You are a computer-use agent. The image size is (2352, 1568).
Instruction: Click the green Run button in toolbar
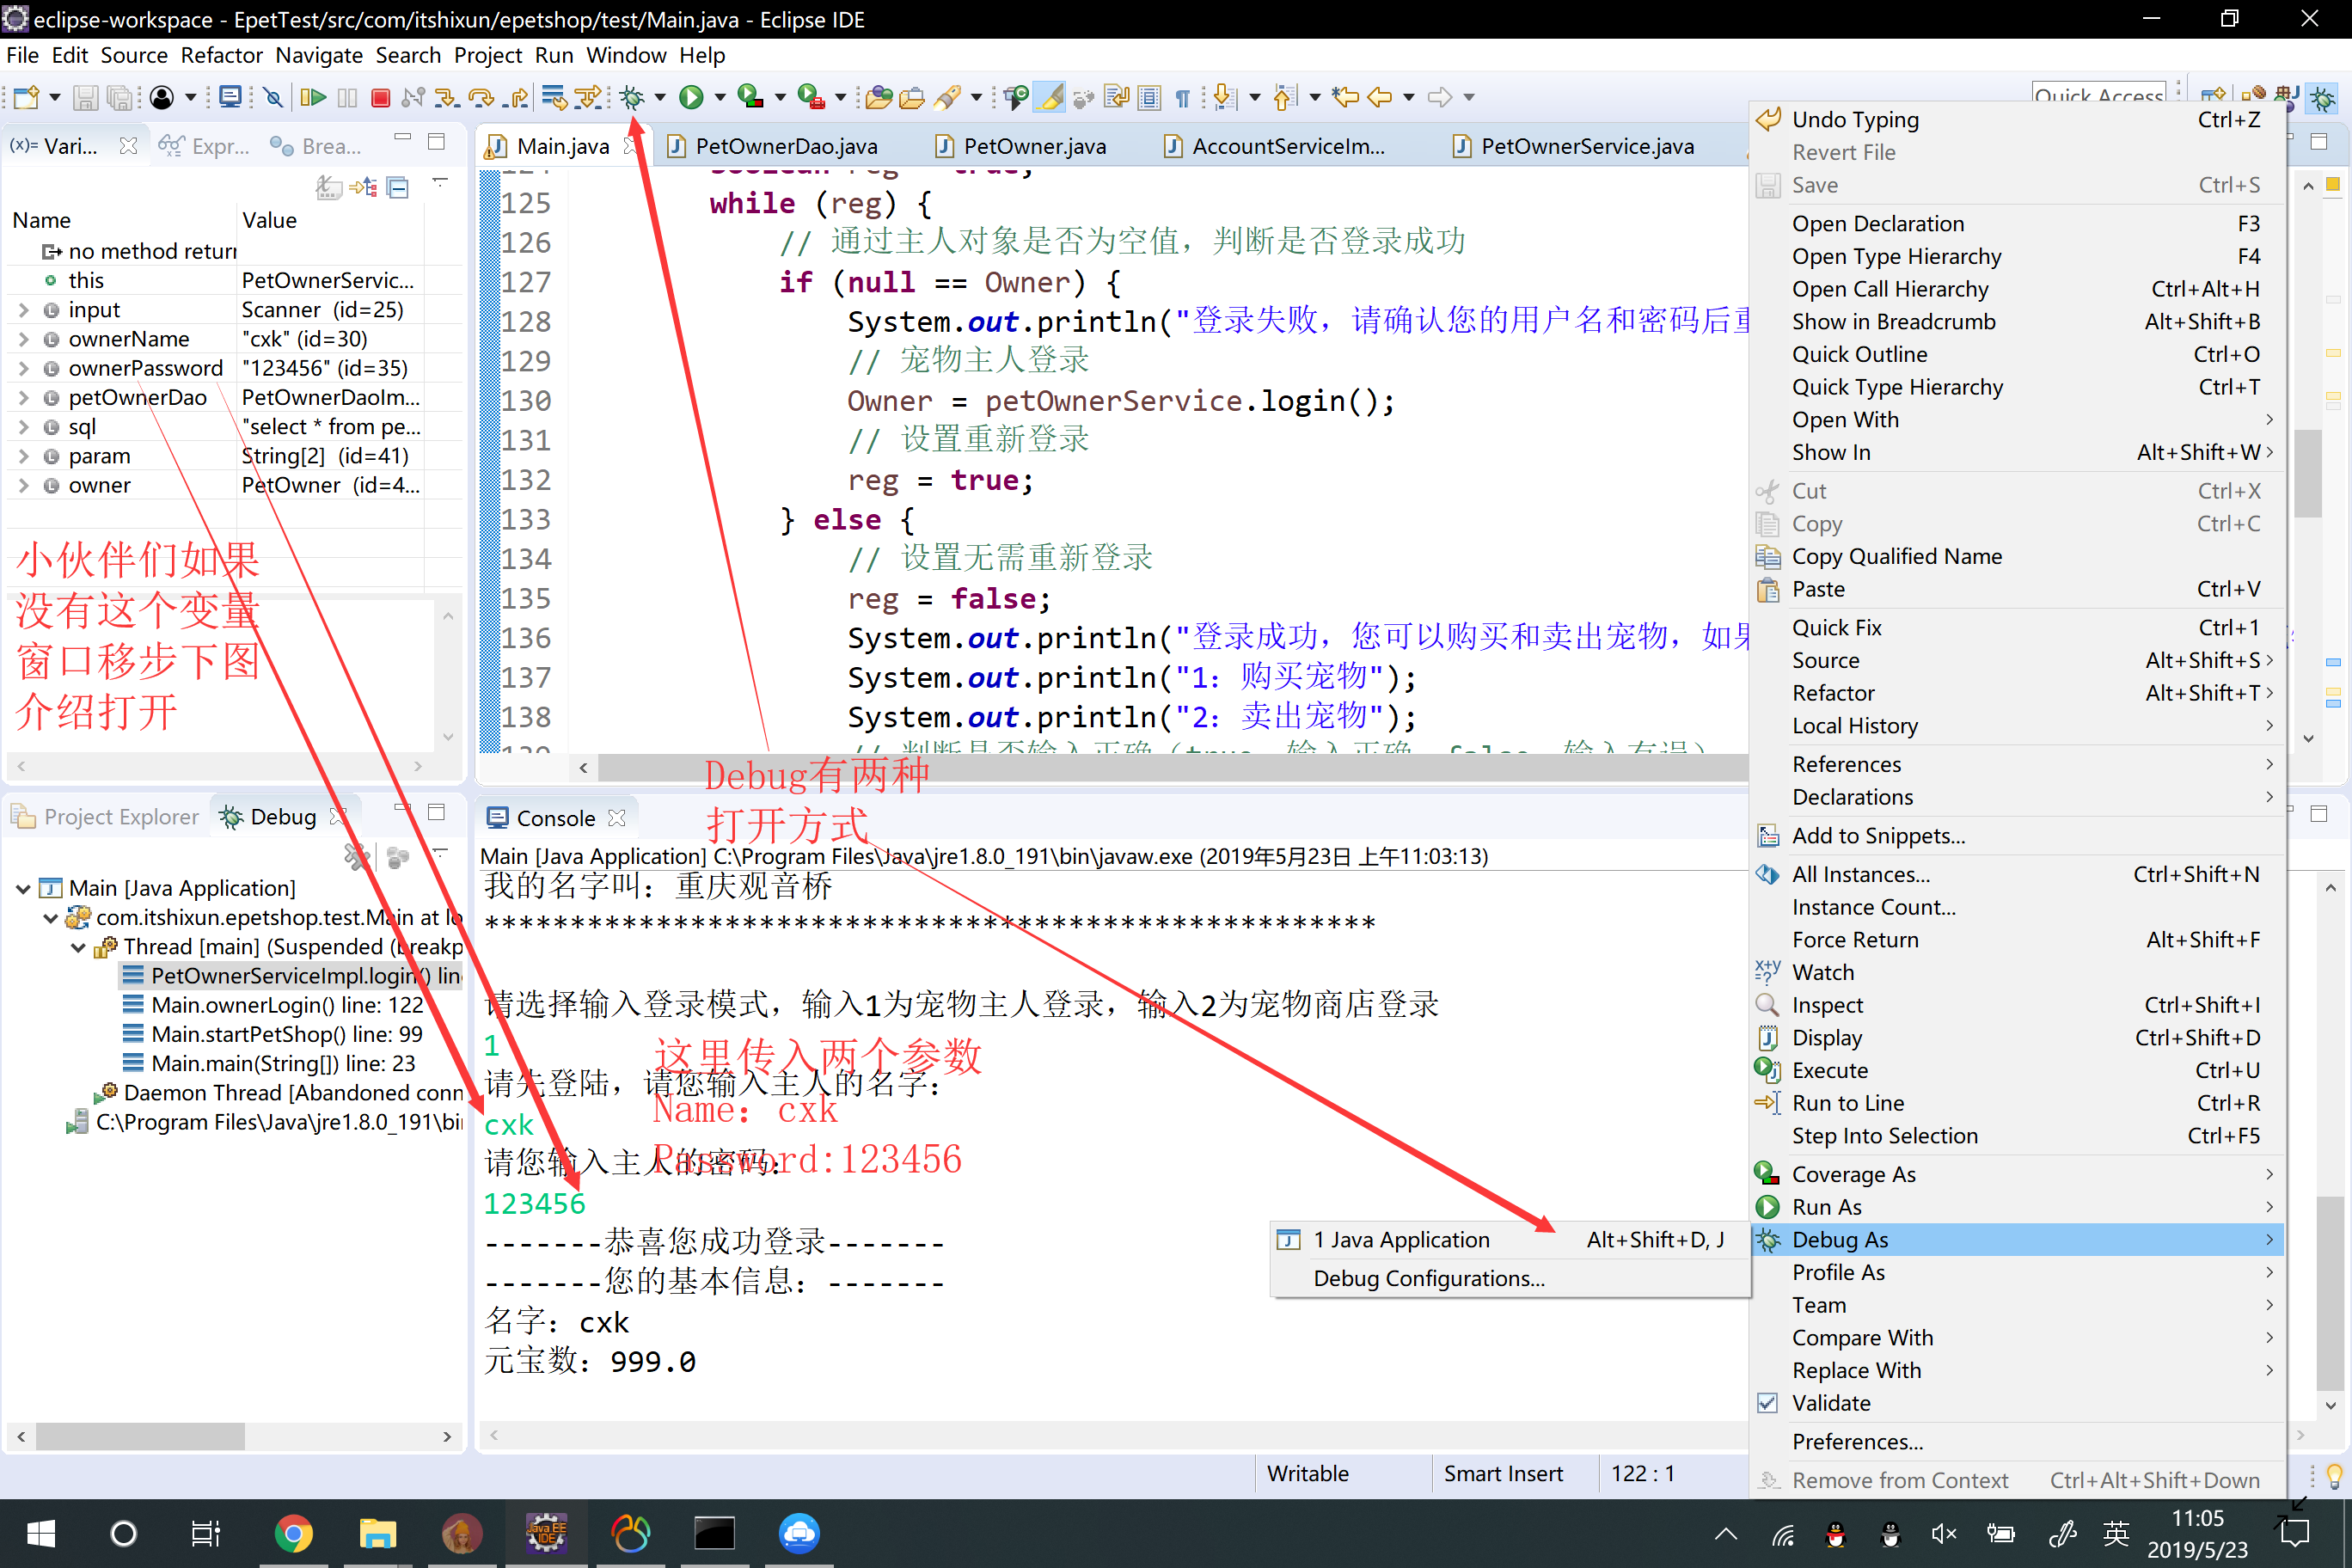point(690,97)
